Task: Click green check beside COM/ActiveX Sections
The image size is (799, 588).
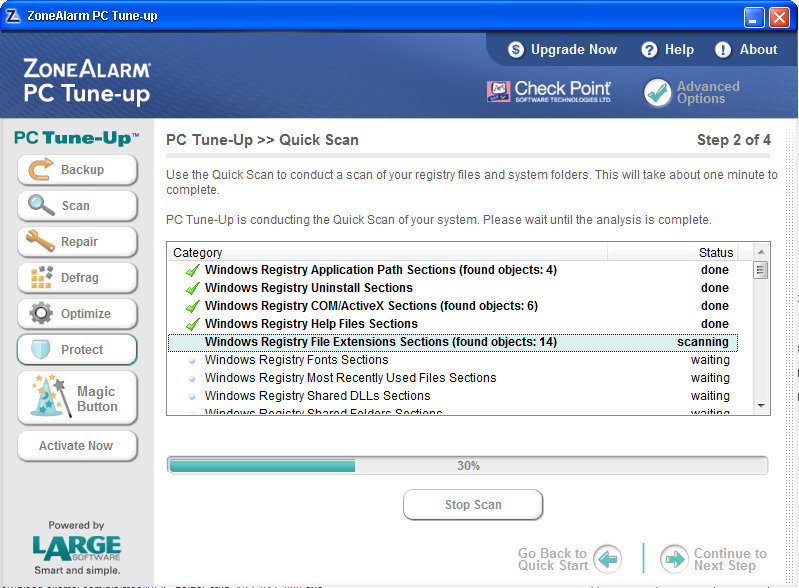Action: click(193, 306)
